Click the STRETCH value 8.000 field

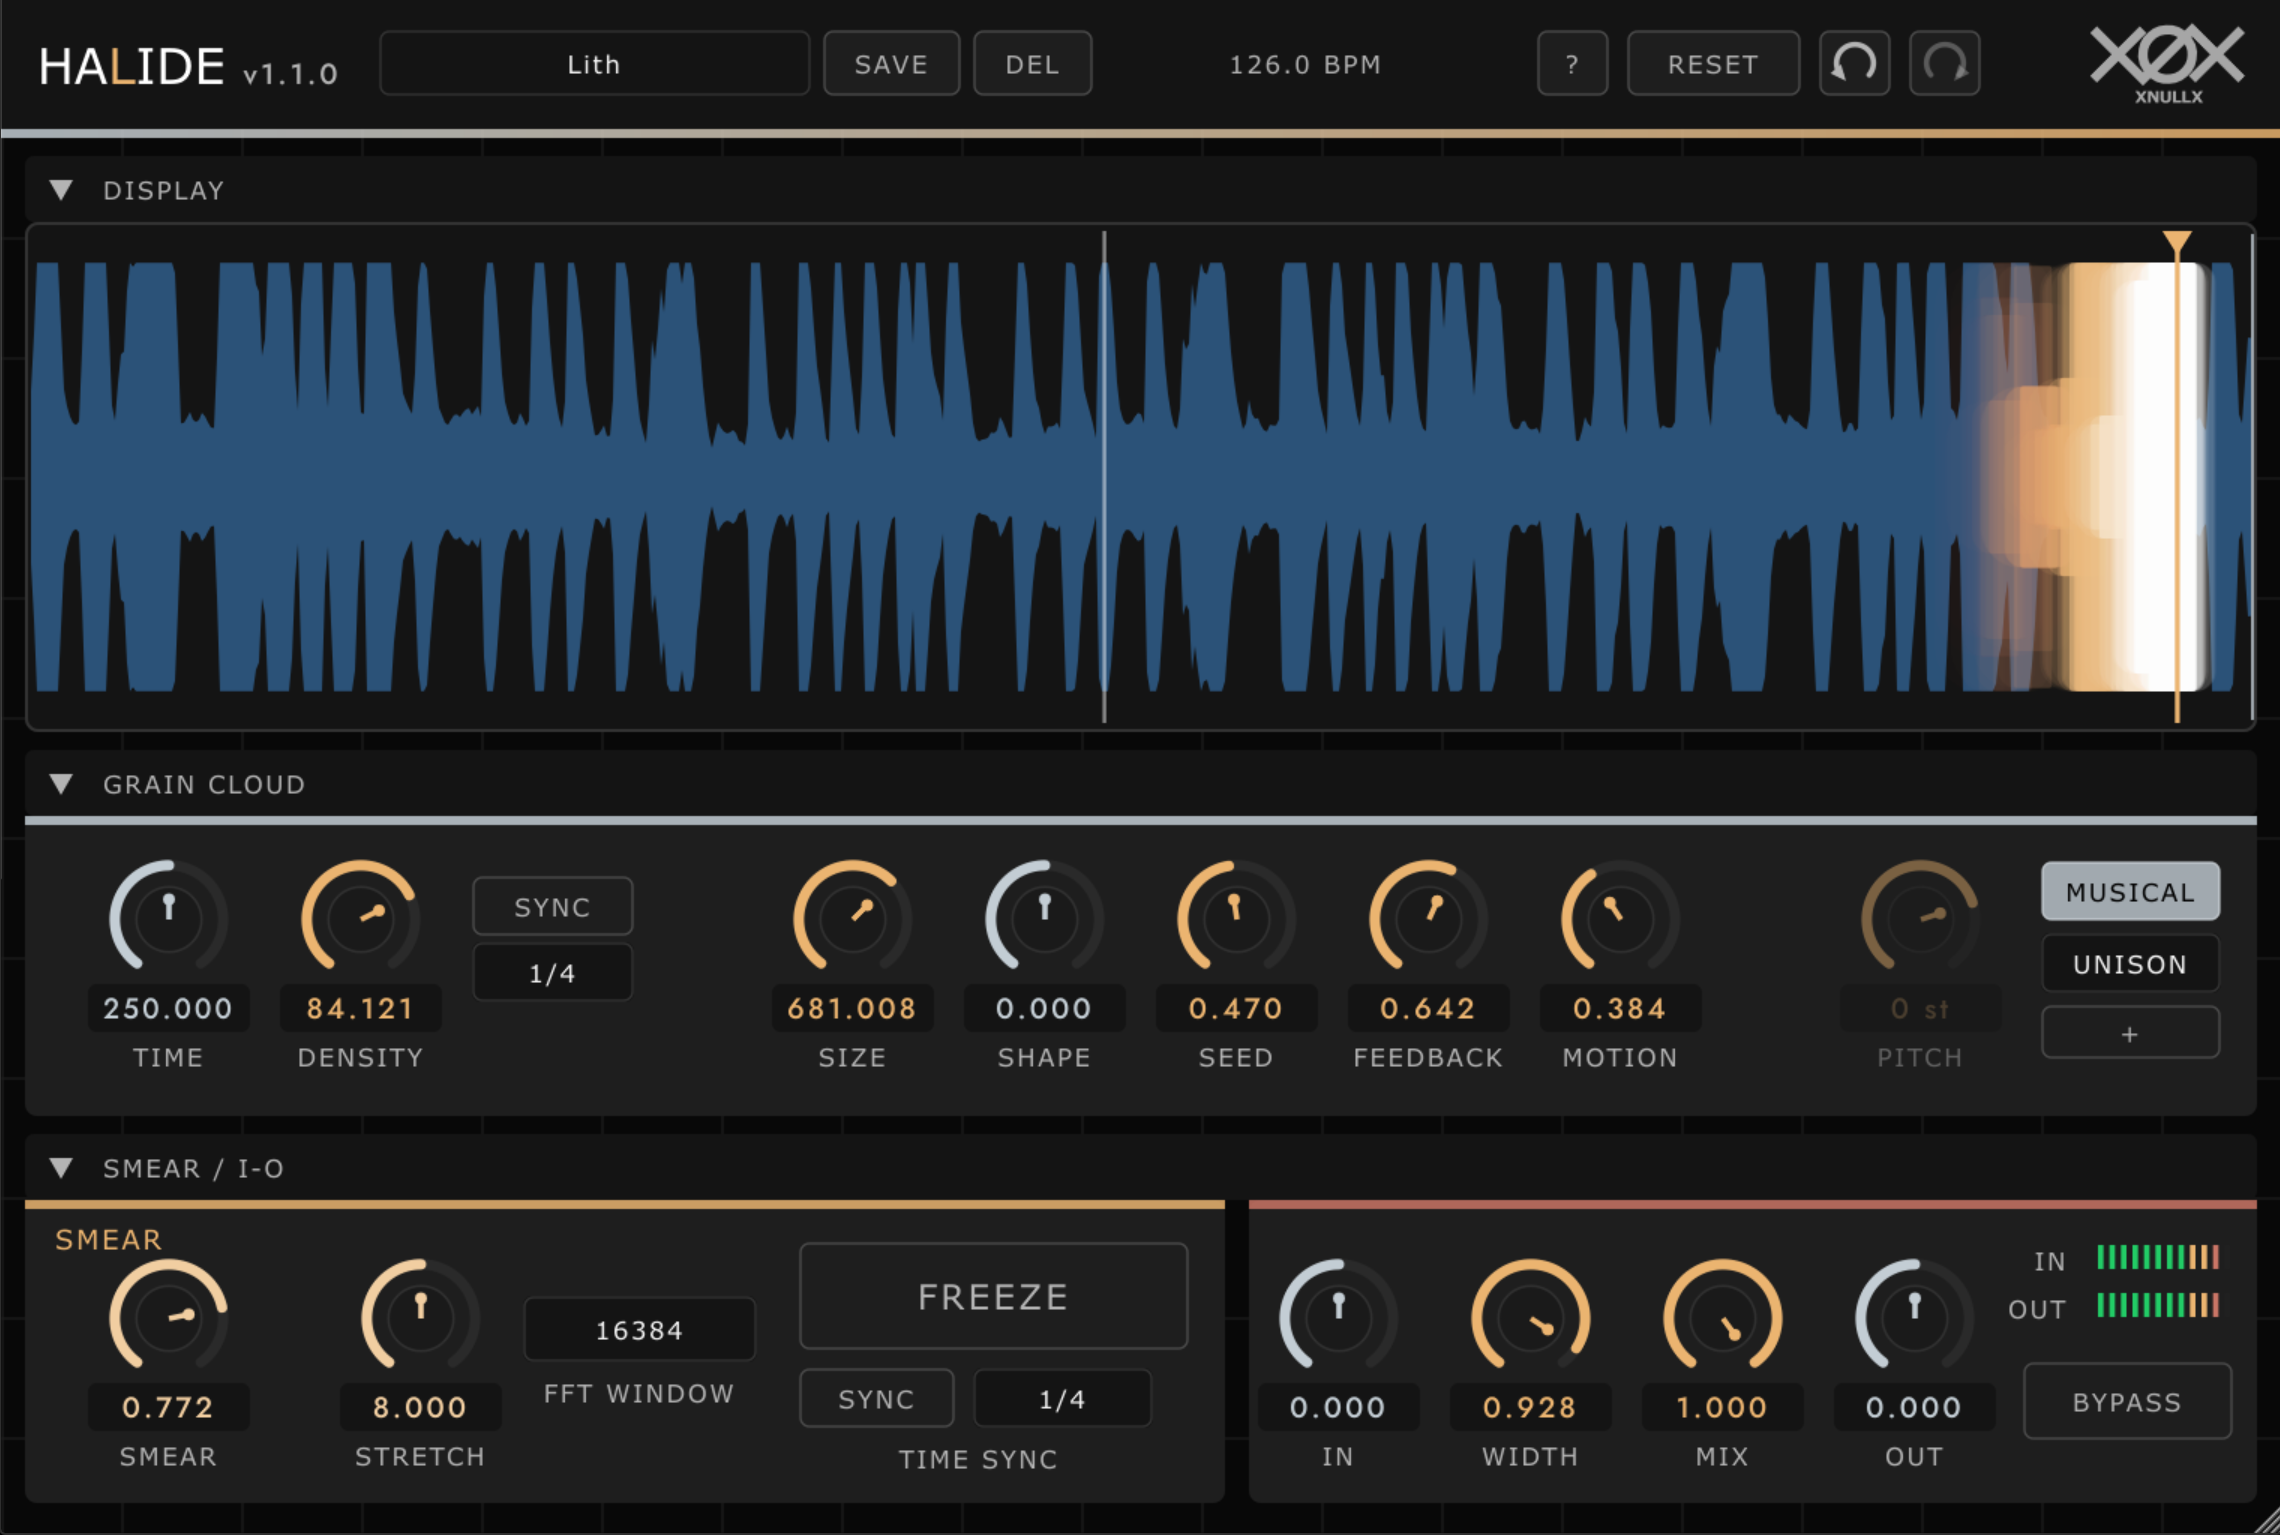(420, 1407)
